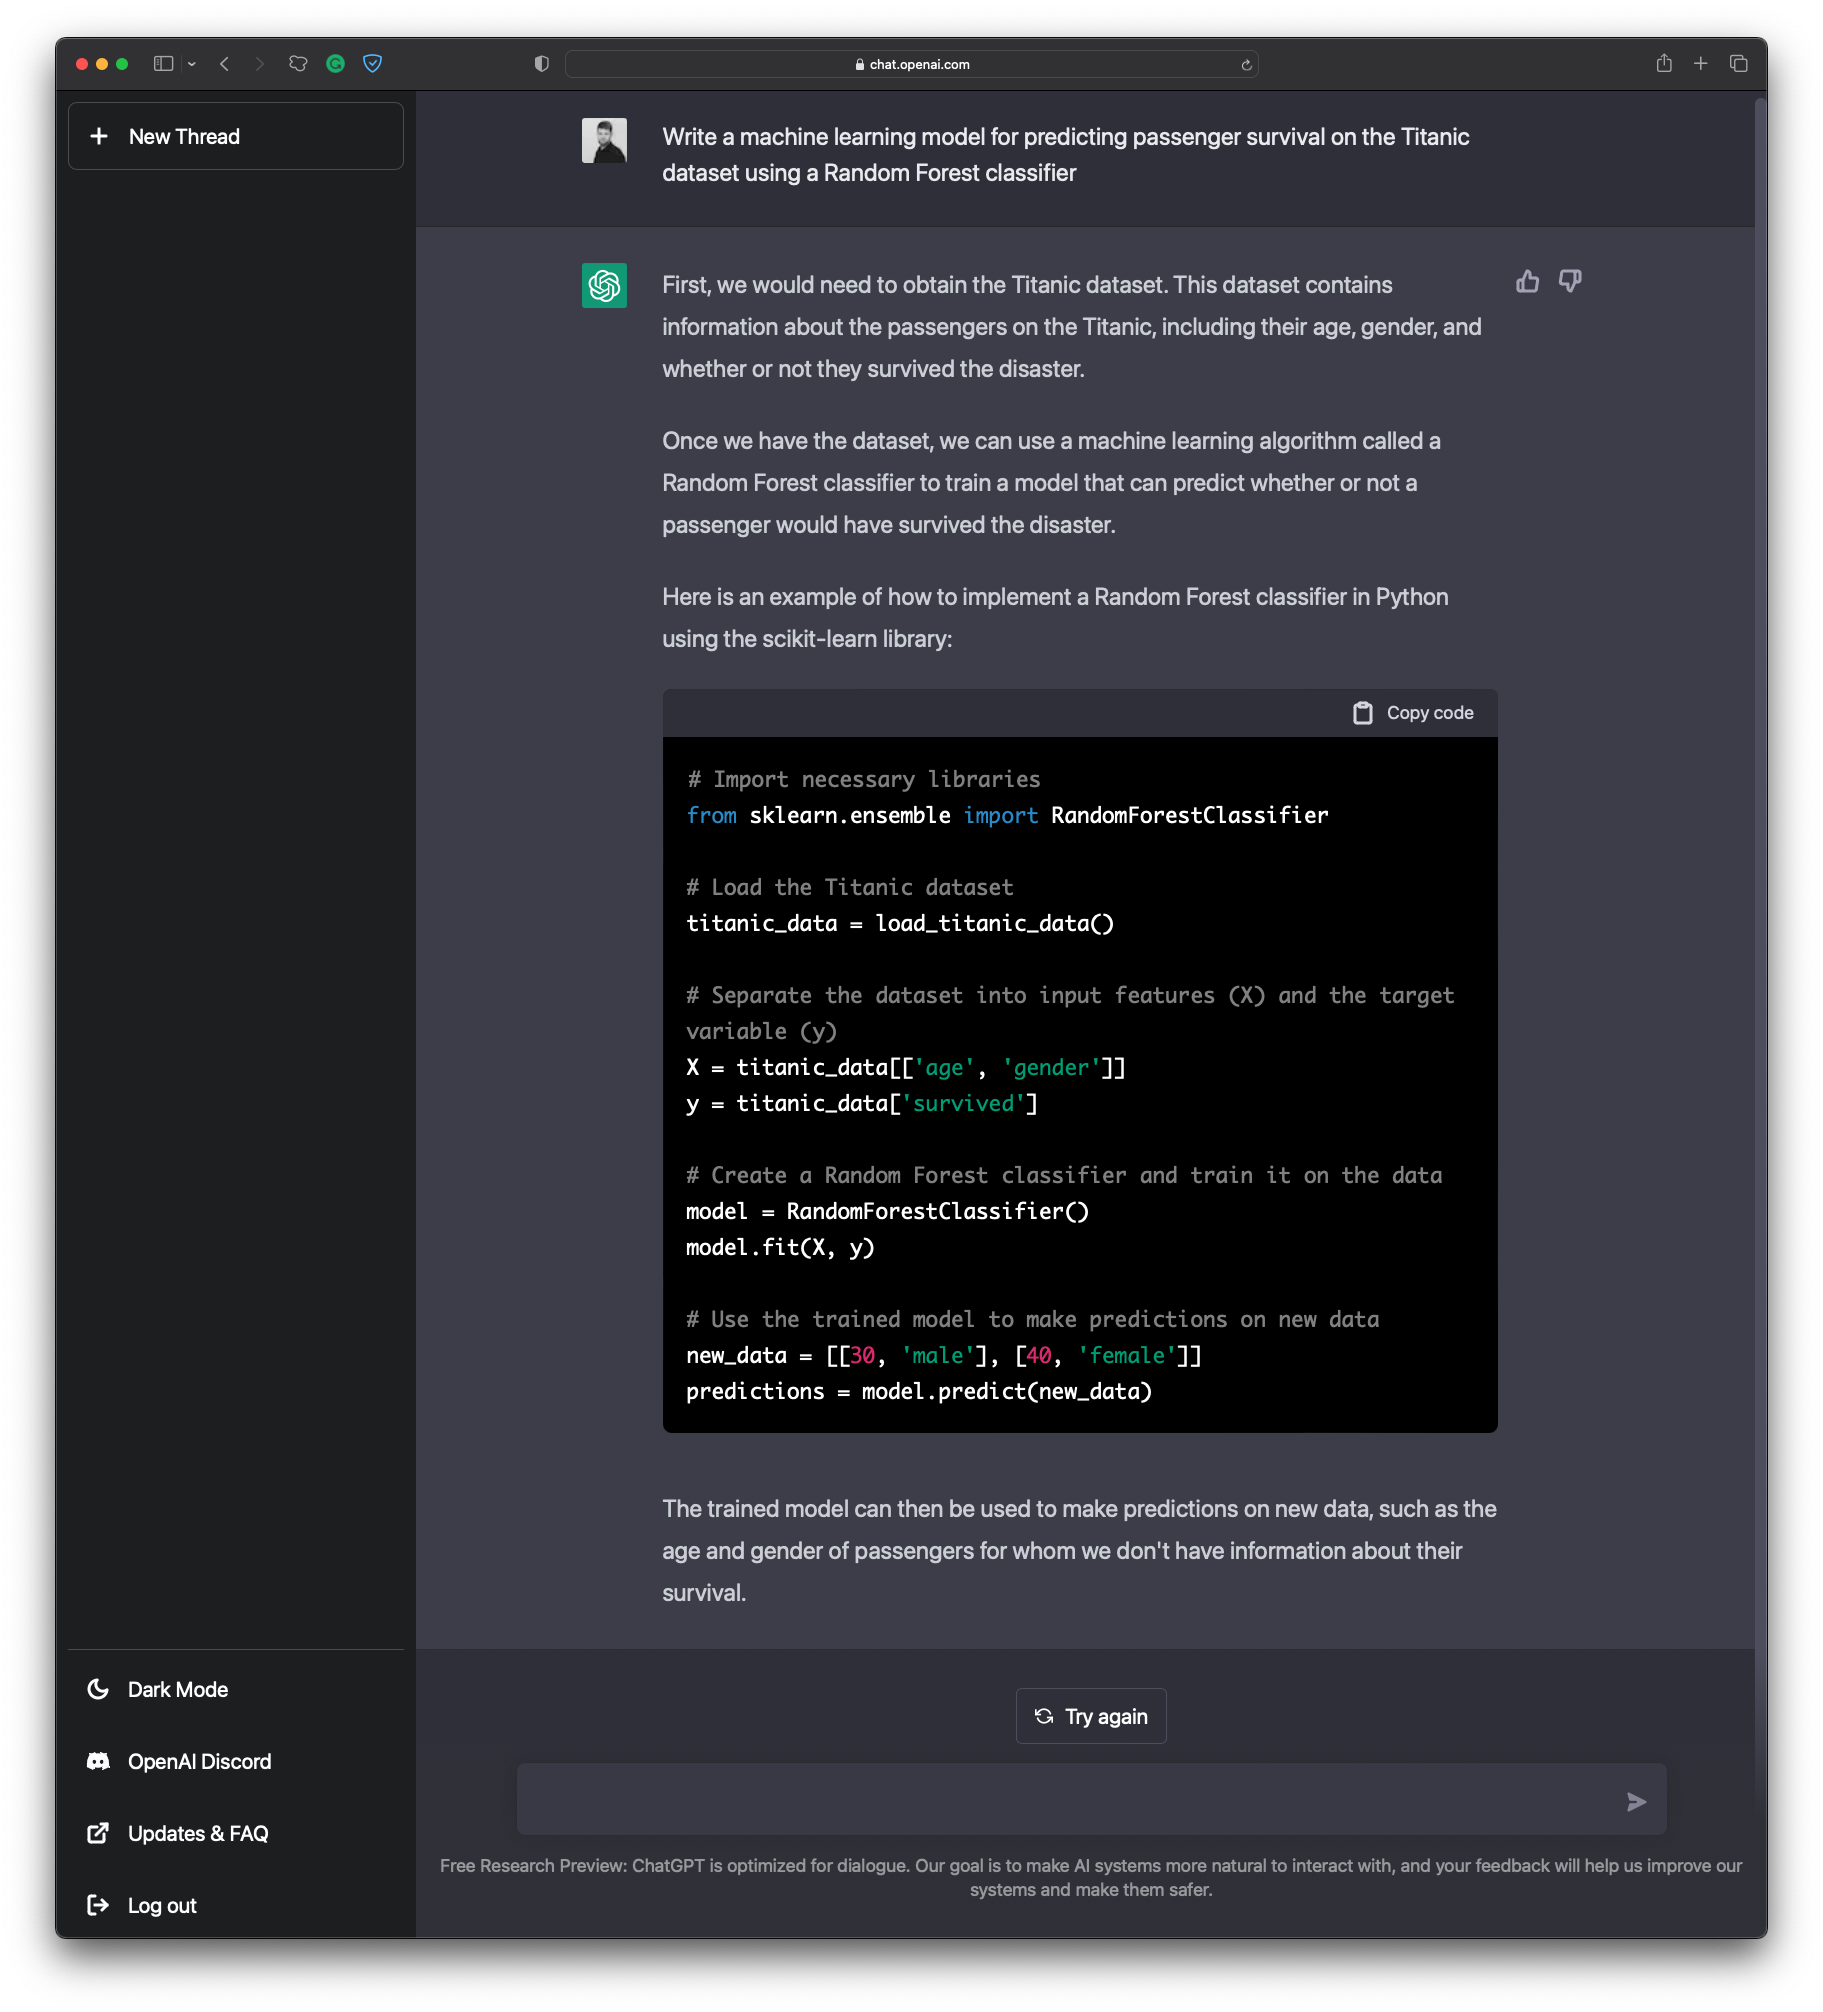The height and width of the screenshot is (2012, 1823).
Task: Toggle the Safari sidebar panel
Action: click(163, 64)
